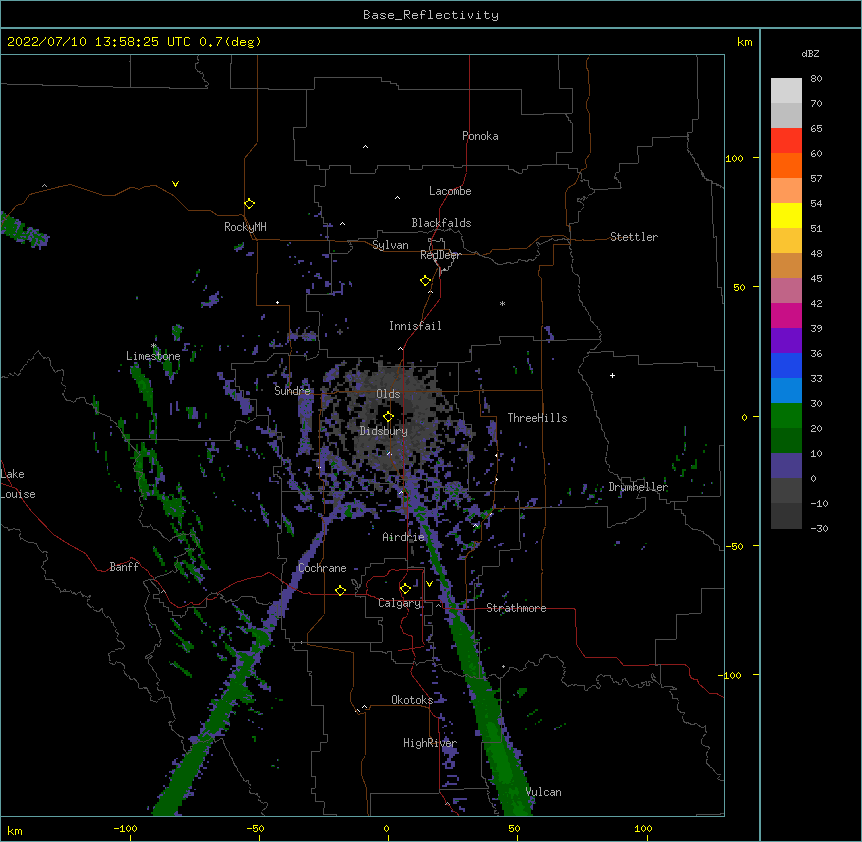862x842 pixels.
Task: Click the Calgary label
Action: (399, 603)
